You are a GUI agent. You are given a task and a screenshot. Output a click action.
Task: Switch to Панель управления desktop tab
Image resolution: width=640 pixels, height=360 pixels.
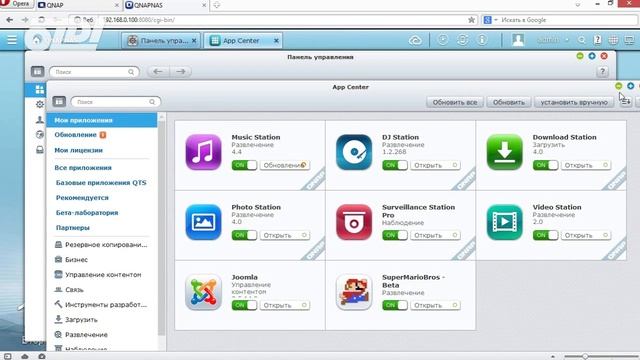[x=162, y=40]
